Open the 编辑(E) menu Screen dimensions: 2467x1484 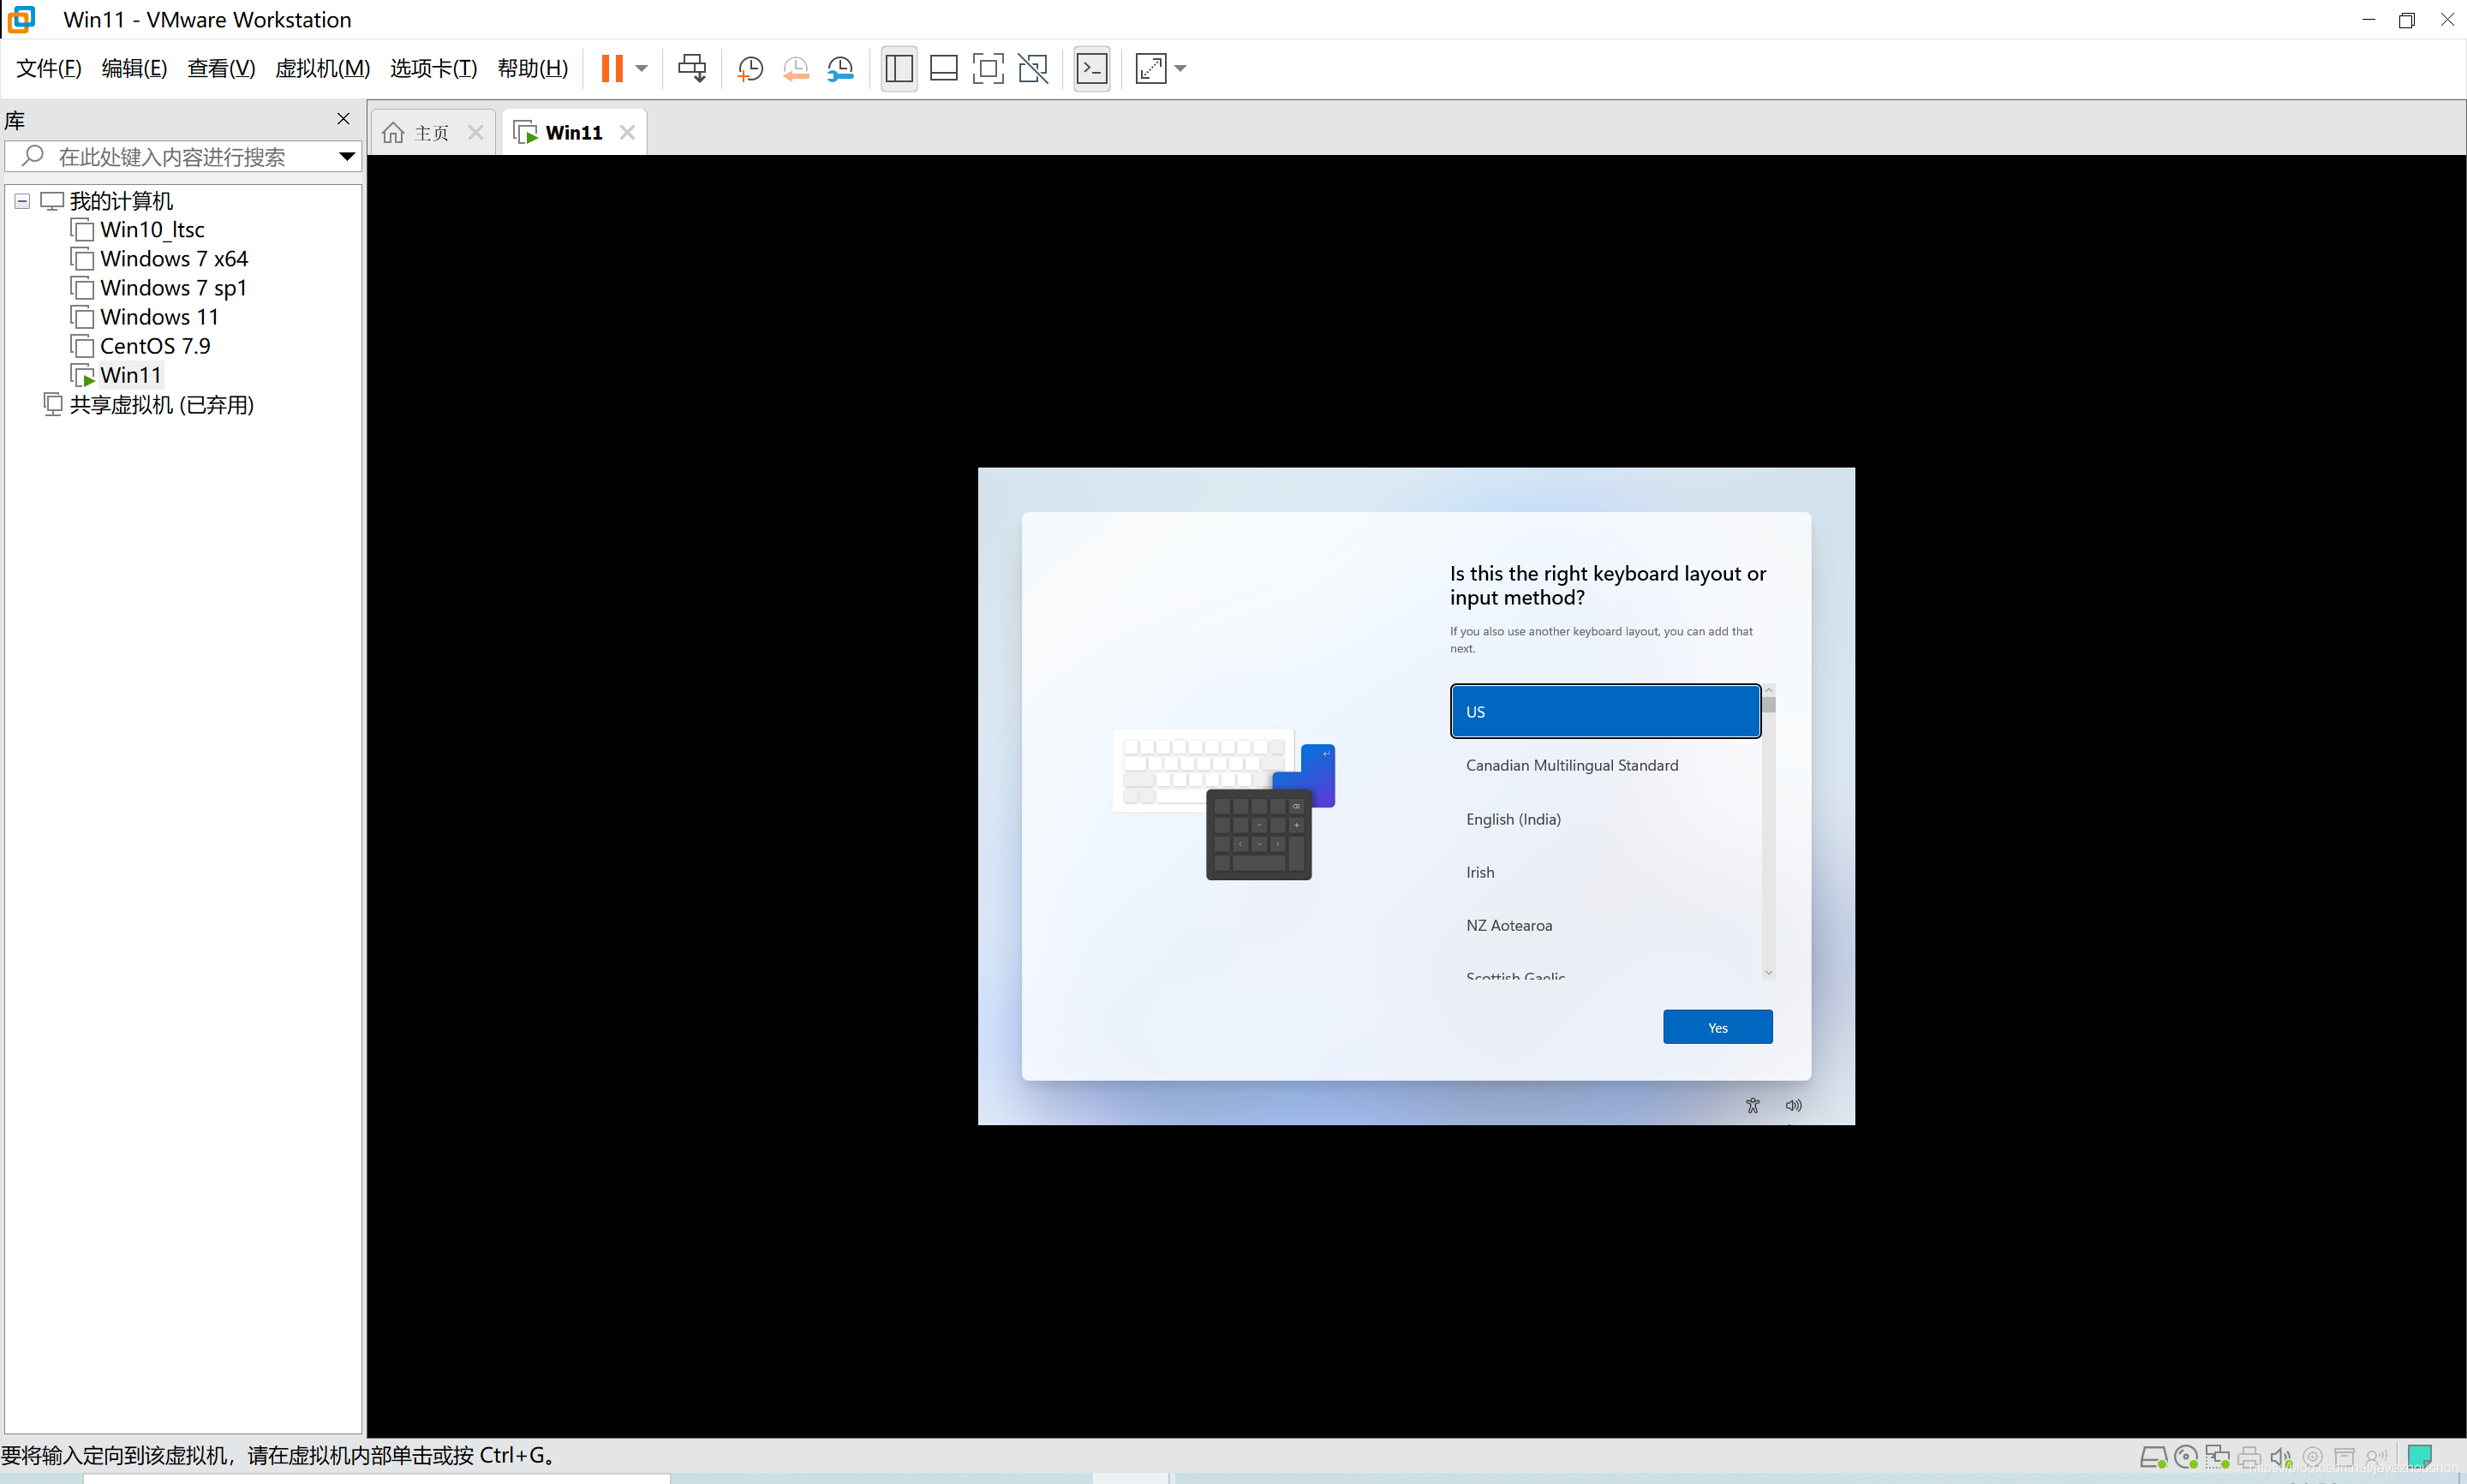(x=134, y=68)
